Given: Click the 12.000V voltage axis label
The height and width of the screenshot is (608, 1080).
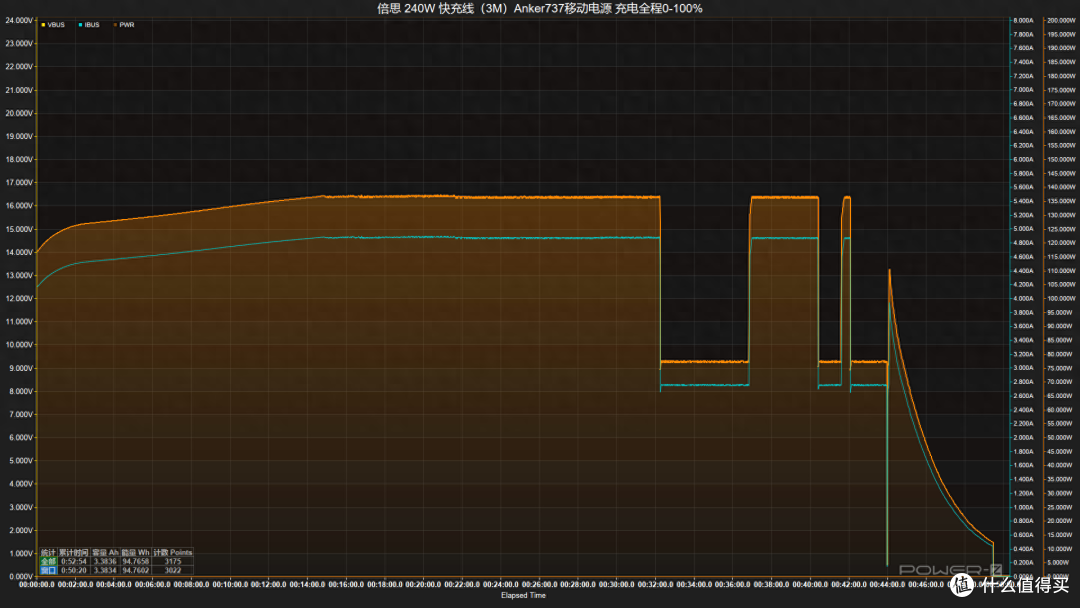Looking at the screenshot, I should pyautogui.click(x=19, y=299).
